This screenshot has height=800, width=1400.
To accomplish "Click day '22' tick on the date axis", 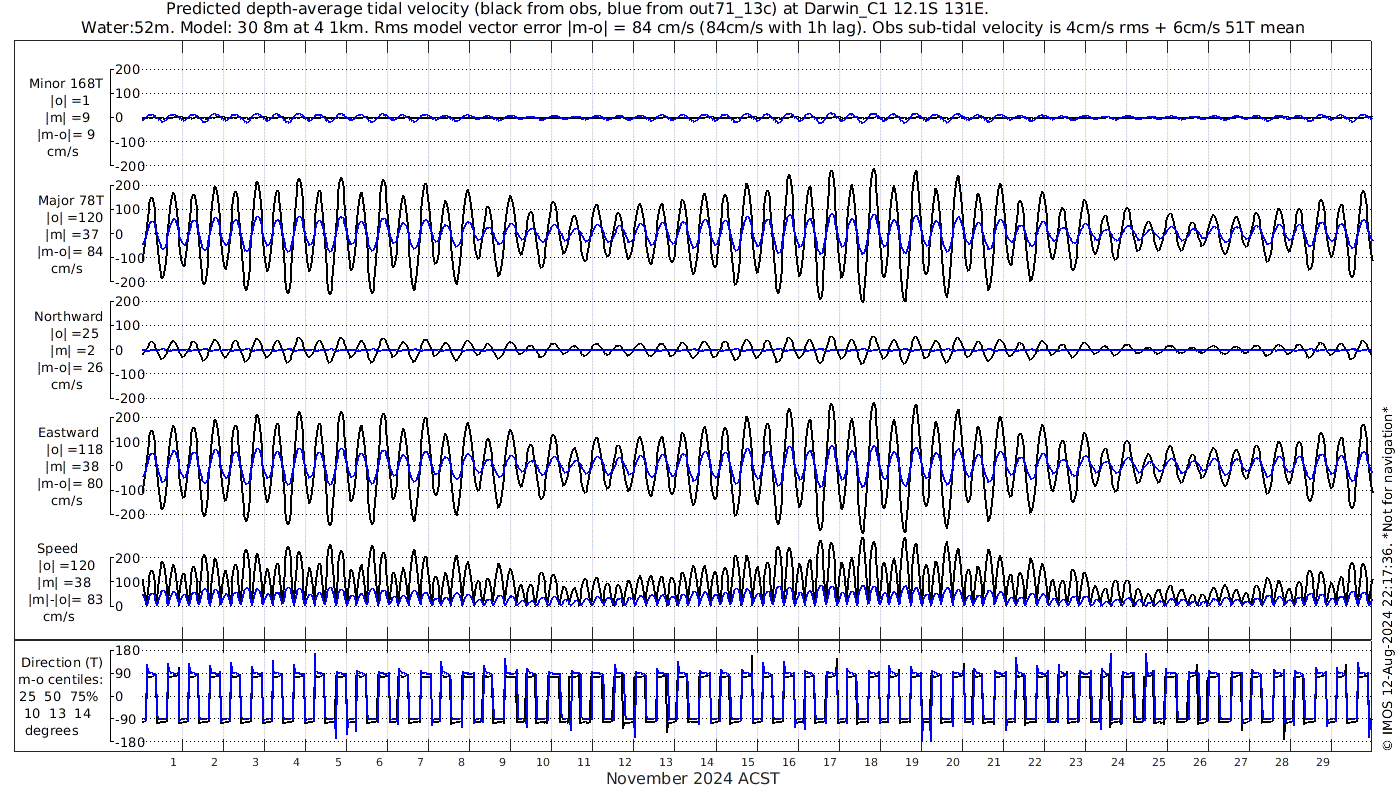I will click(x=1035, y=762).
